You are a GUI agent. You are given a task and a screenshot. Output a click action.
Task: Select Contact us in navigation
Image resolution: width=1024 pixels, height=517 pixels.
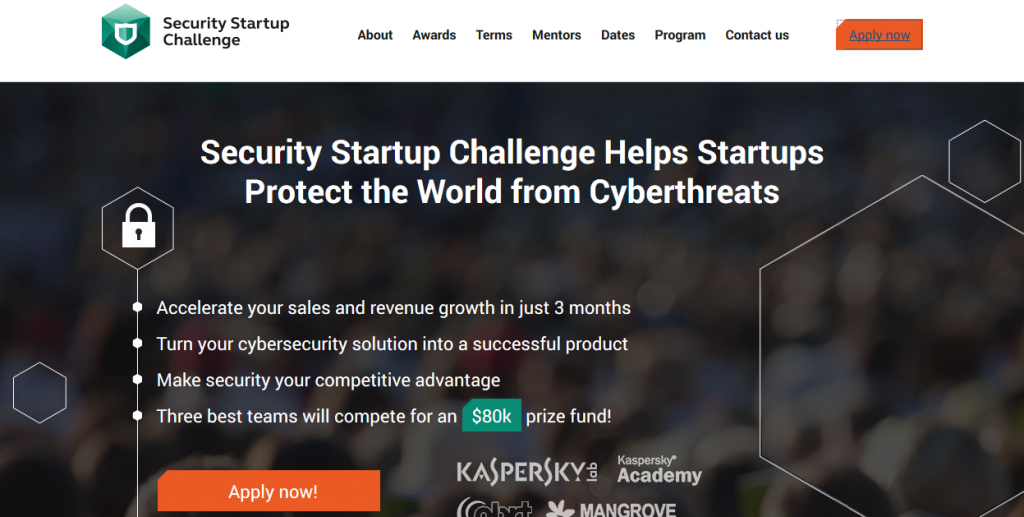757,35
